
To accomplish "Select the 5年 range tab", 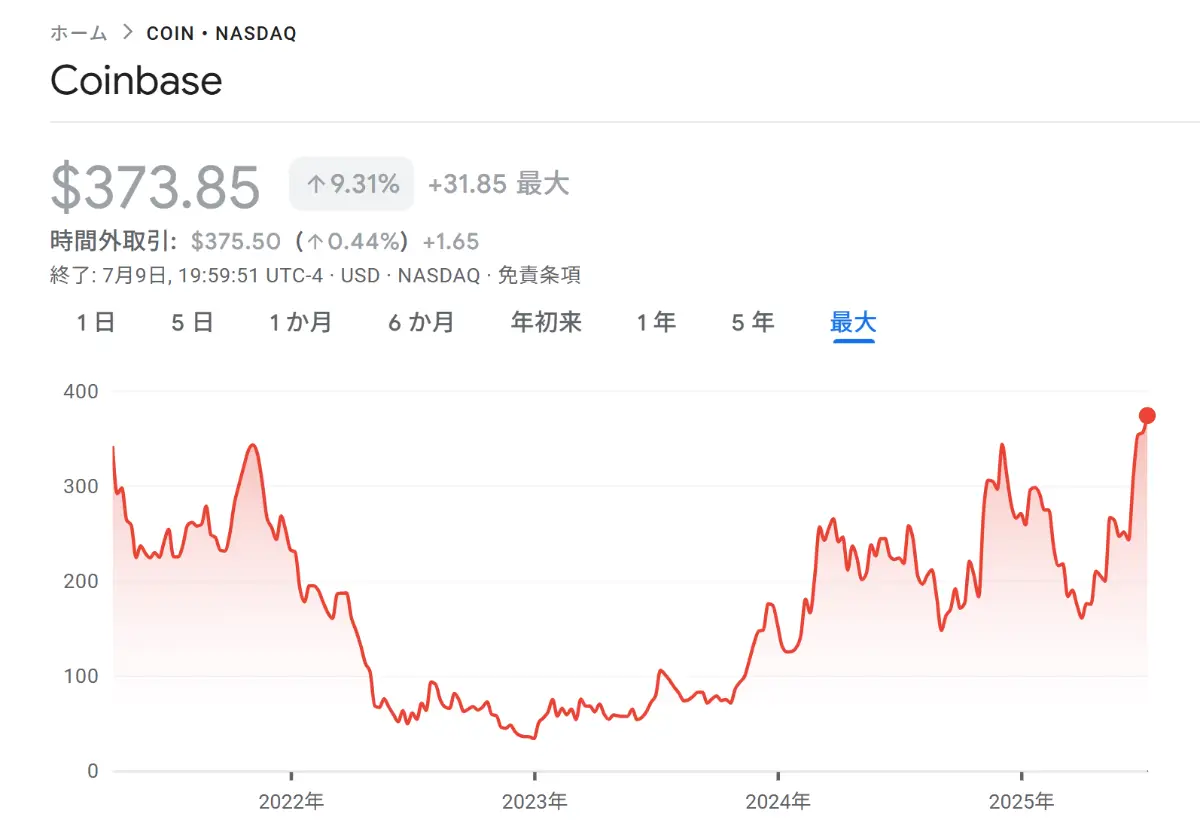I will [753, 322].
